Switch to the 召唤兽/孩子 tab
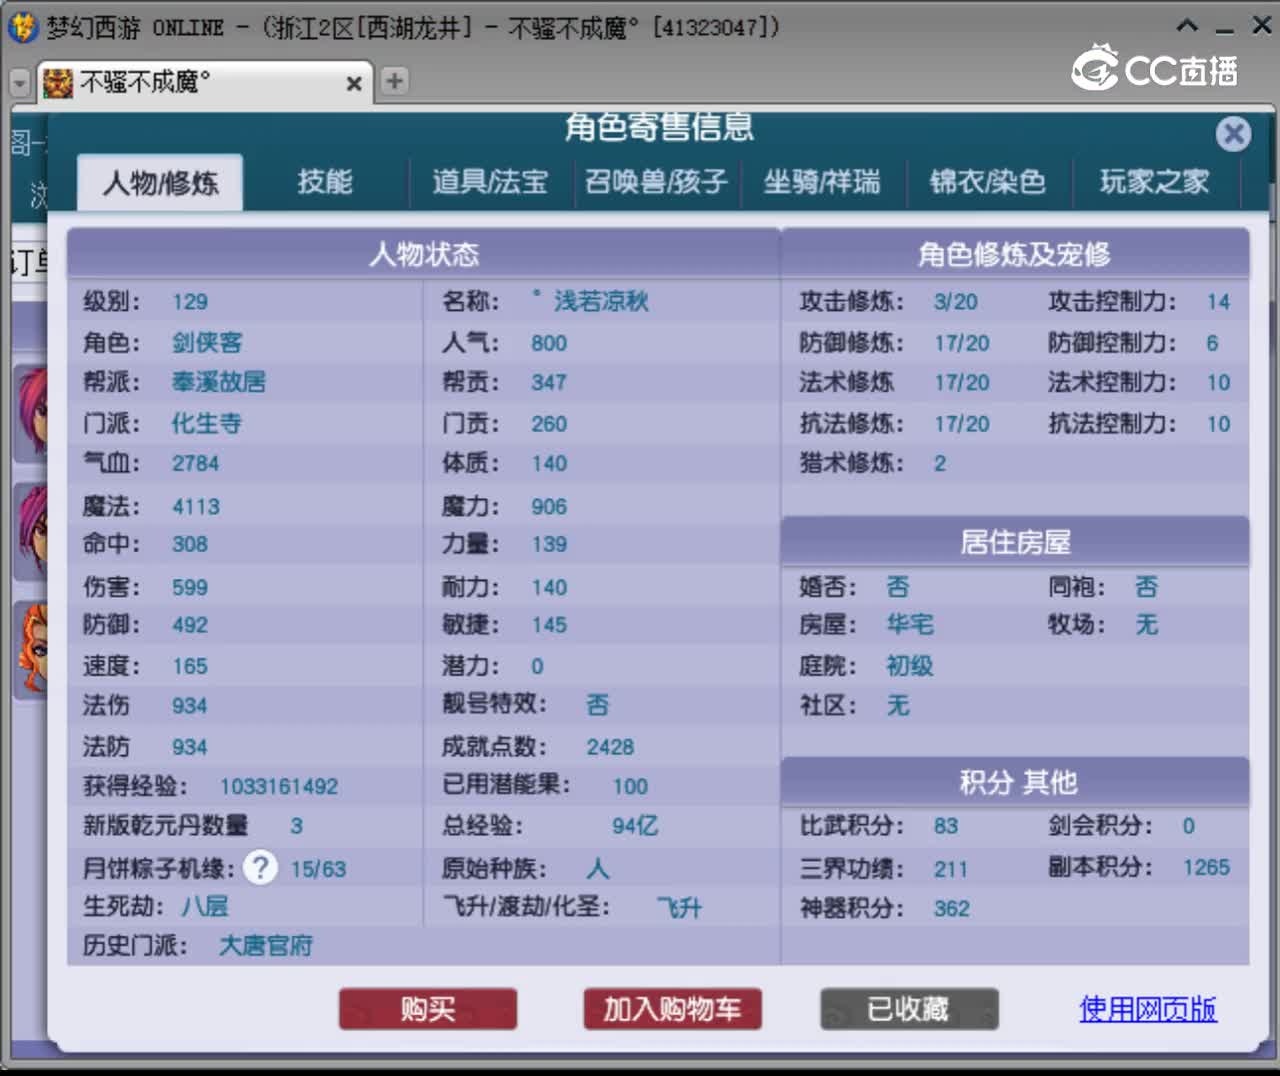This screenshot has height=1076, width=1280. [656, 181]
